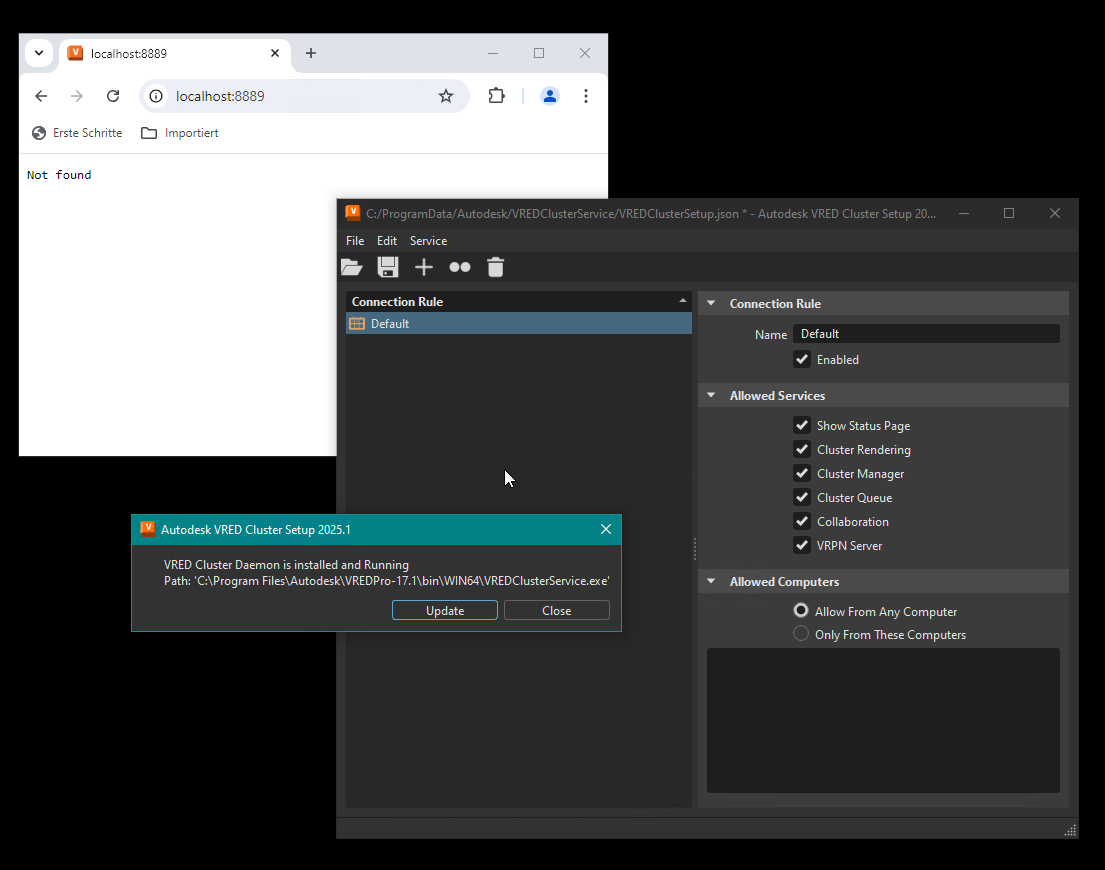
Task: Edit the rule Name field
Action: click(926, 334)
